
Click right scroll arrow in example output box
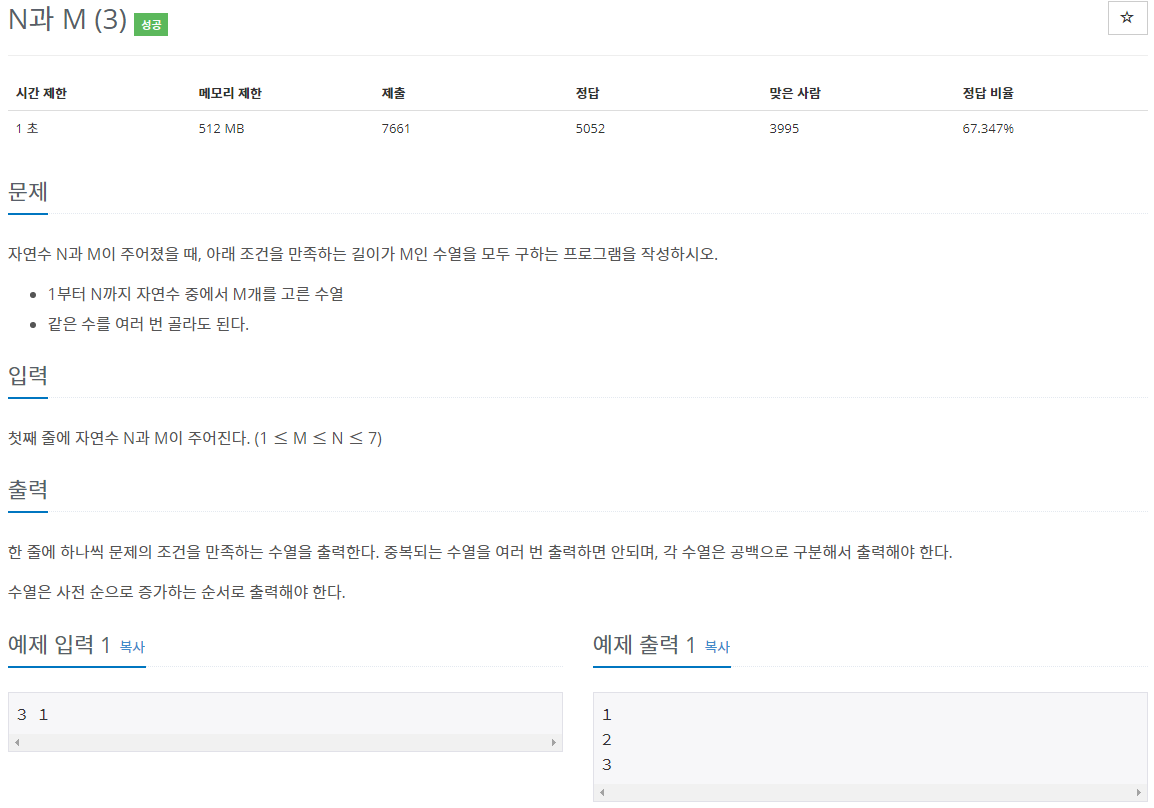click(x=1139, y=793)
